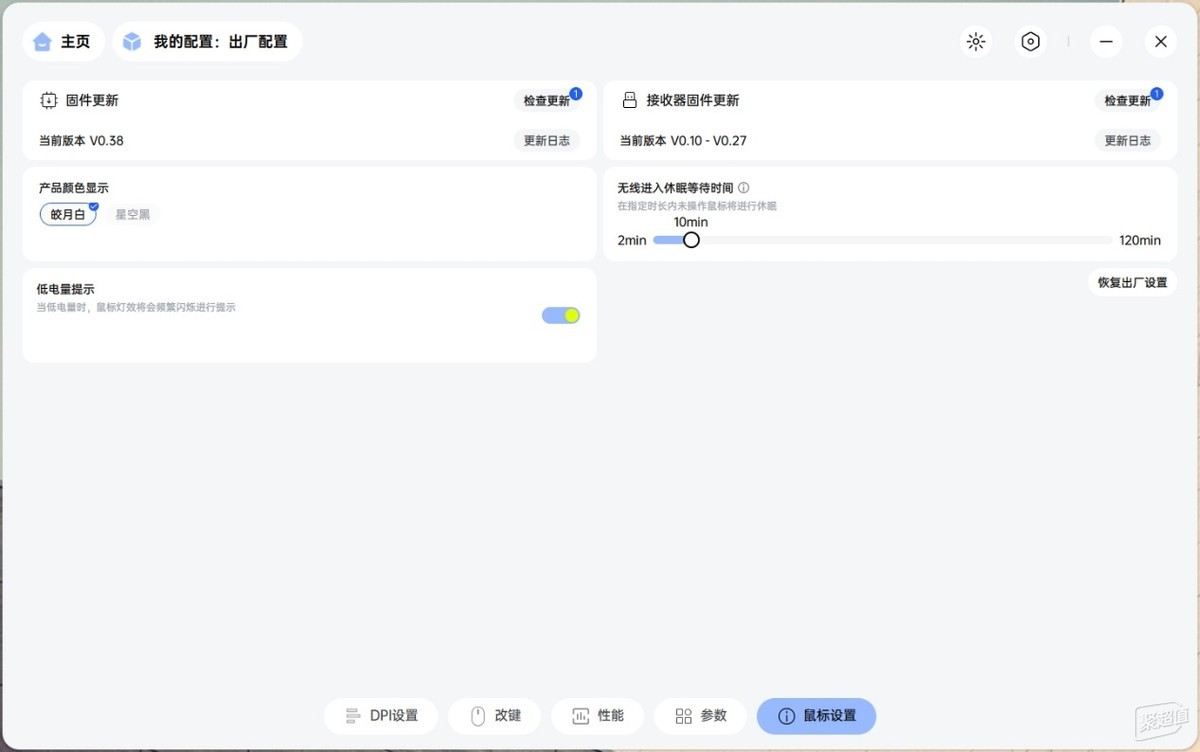
Task: Click 当前版本 V0.38 text
Action: click(x=81, y=141)
